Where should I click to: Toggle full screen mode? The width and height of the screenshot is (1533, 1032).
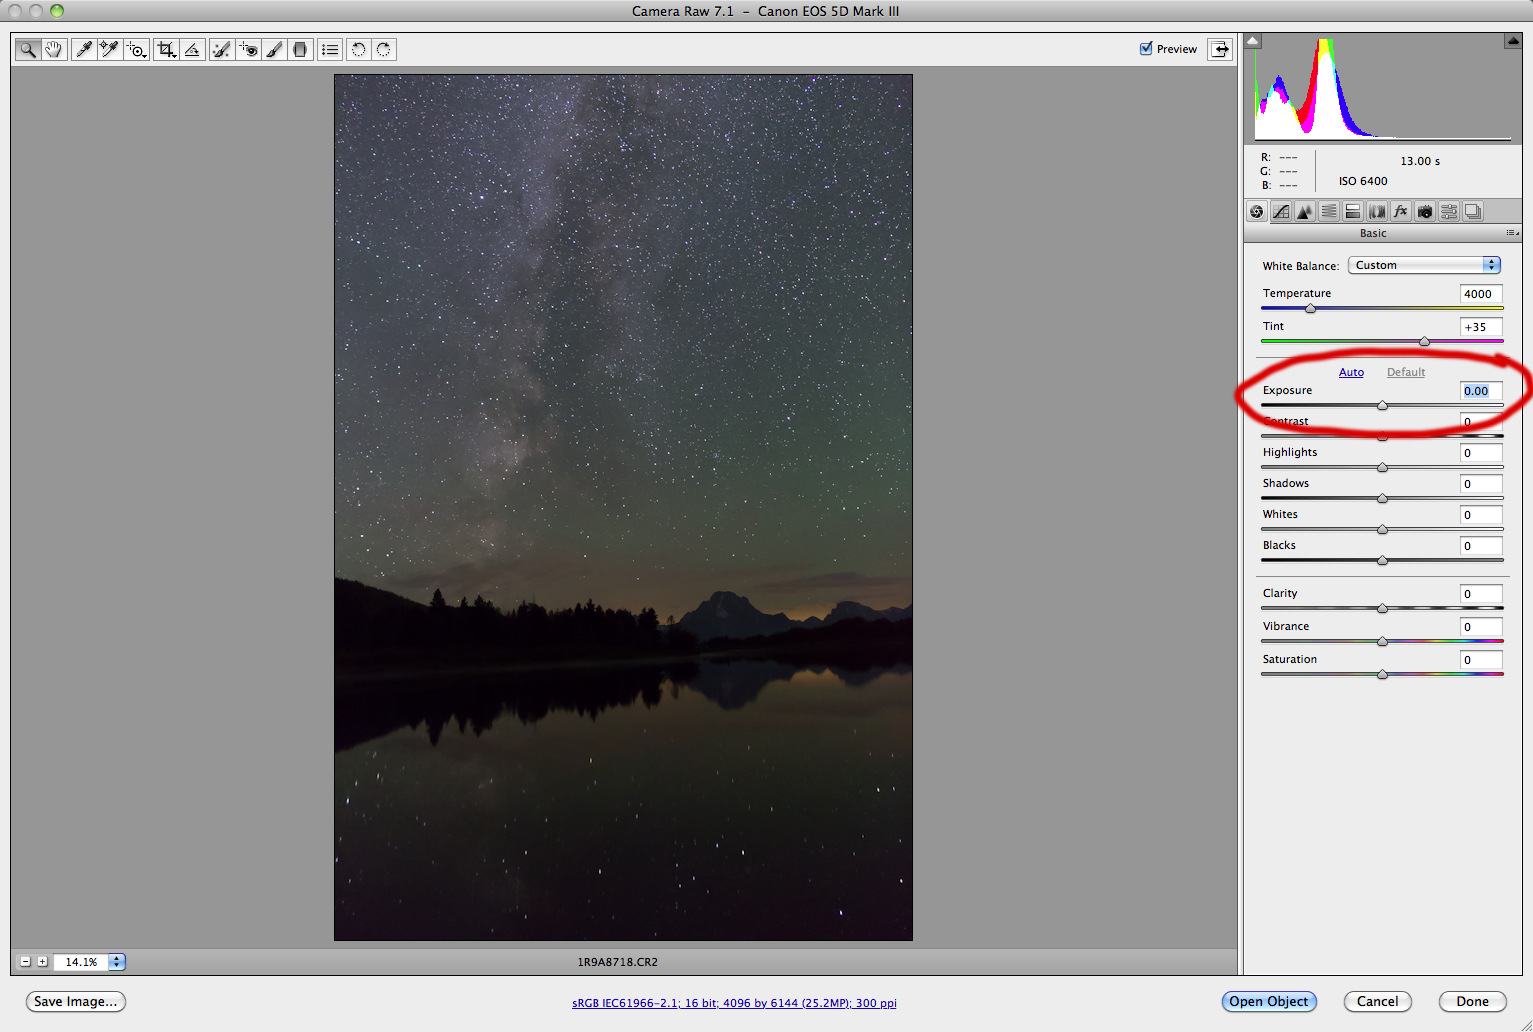[x=1220, y=48]
